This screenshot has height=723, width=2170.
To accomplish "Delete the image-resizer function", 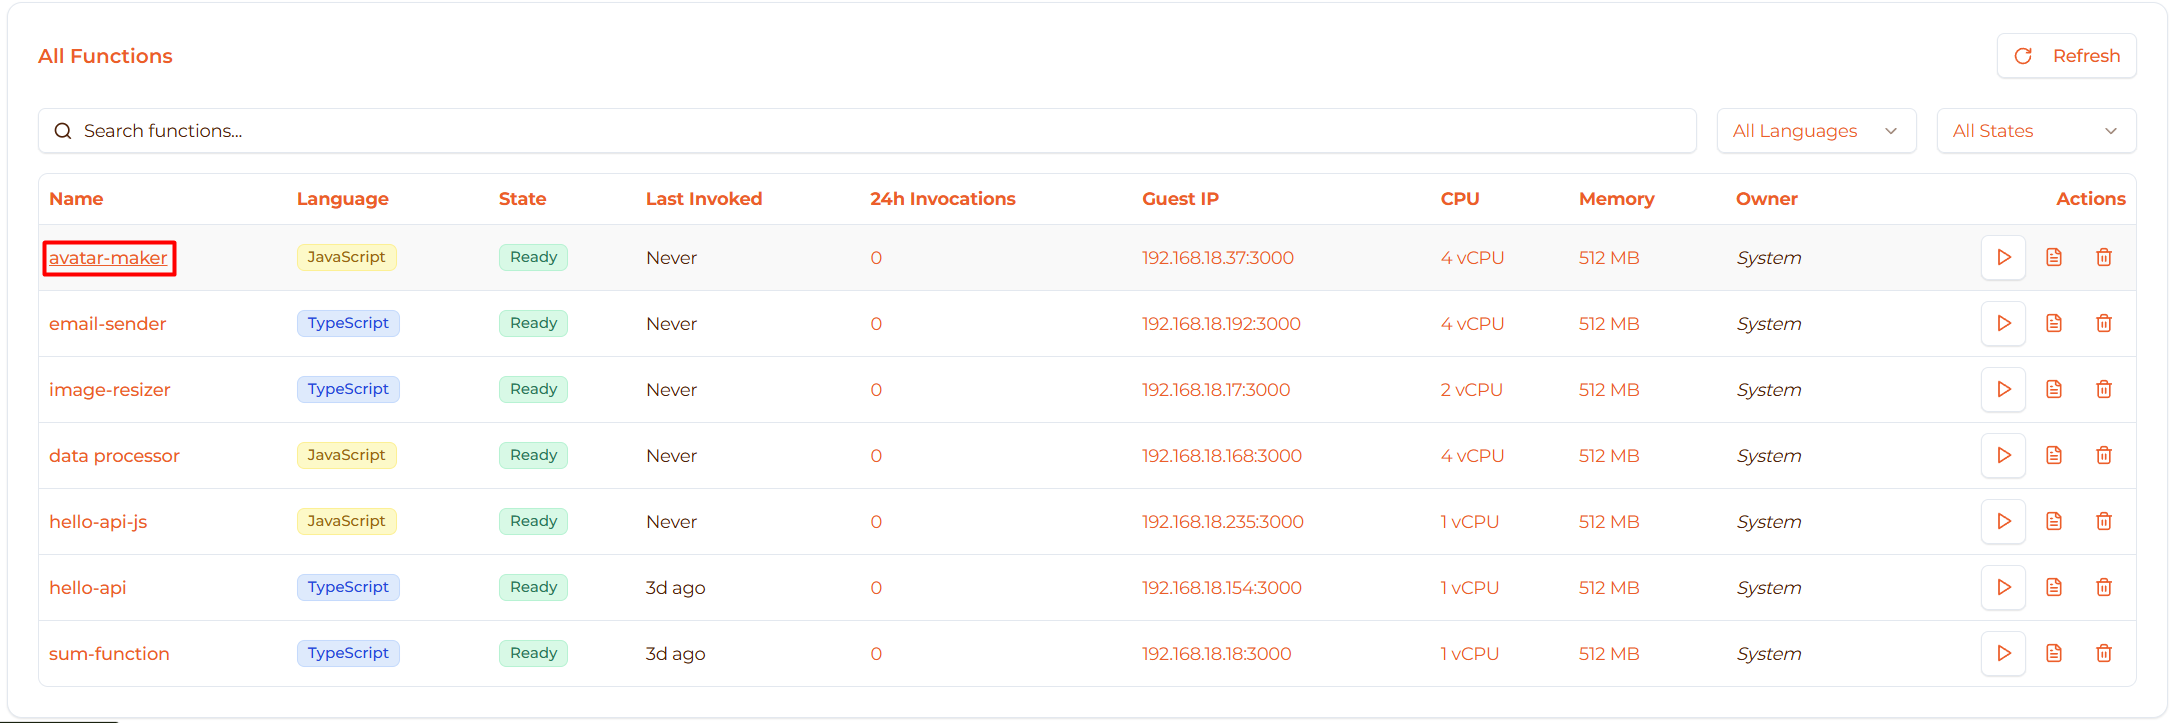I will coord(2104,389).
